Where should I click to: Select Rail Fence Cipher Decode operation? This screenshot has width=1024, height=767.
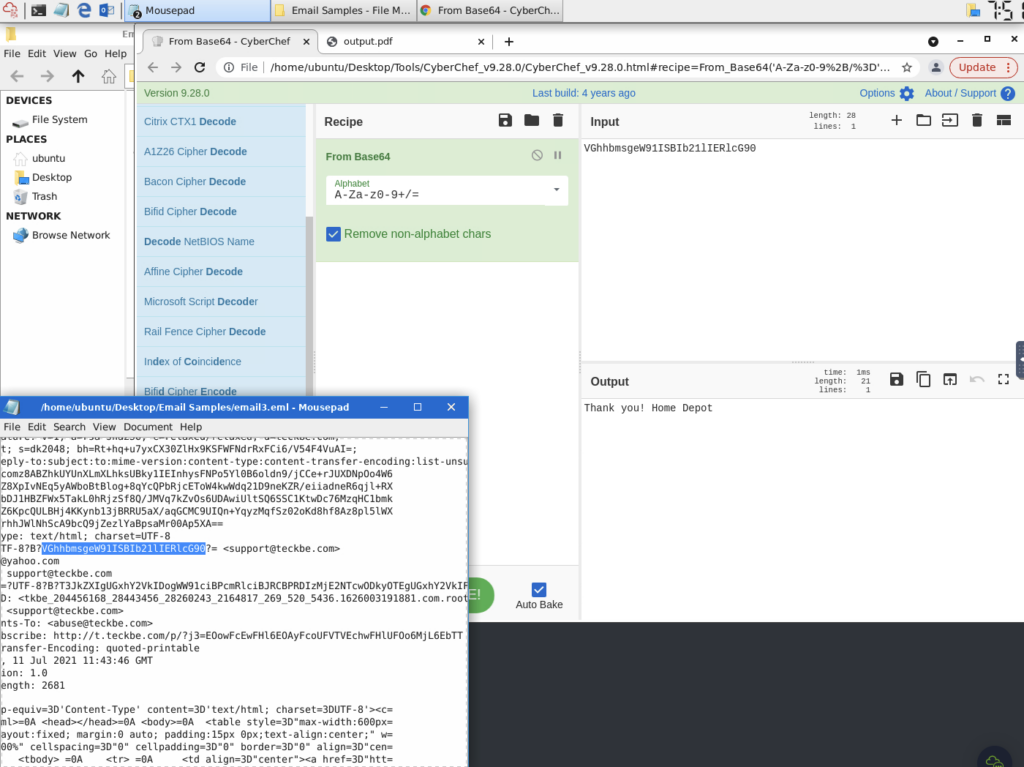(221, 332)
